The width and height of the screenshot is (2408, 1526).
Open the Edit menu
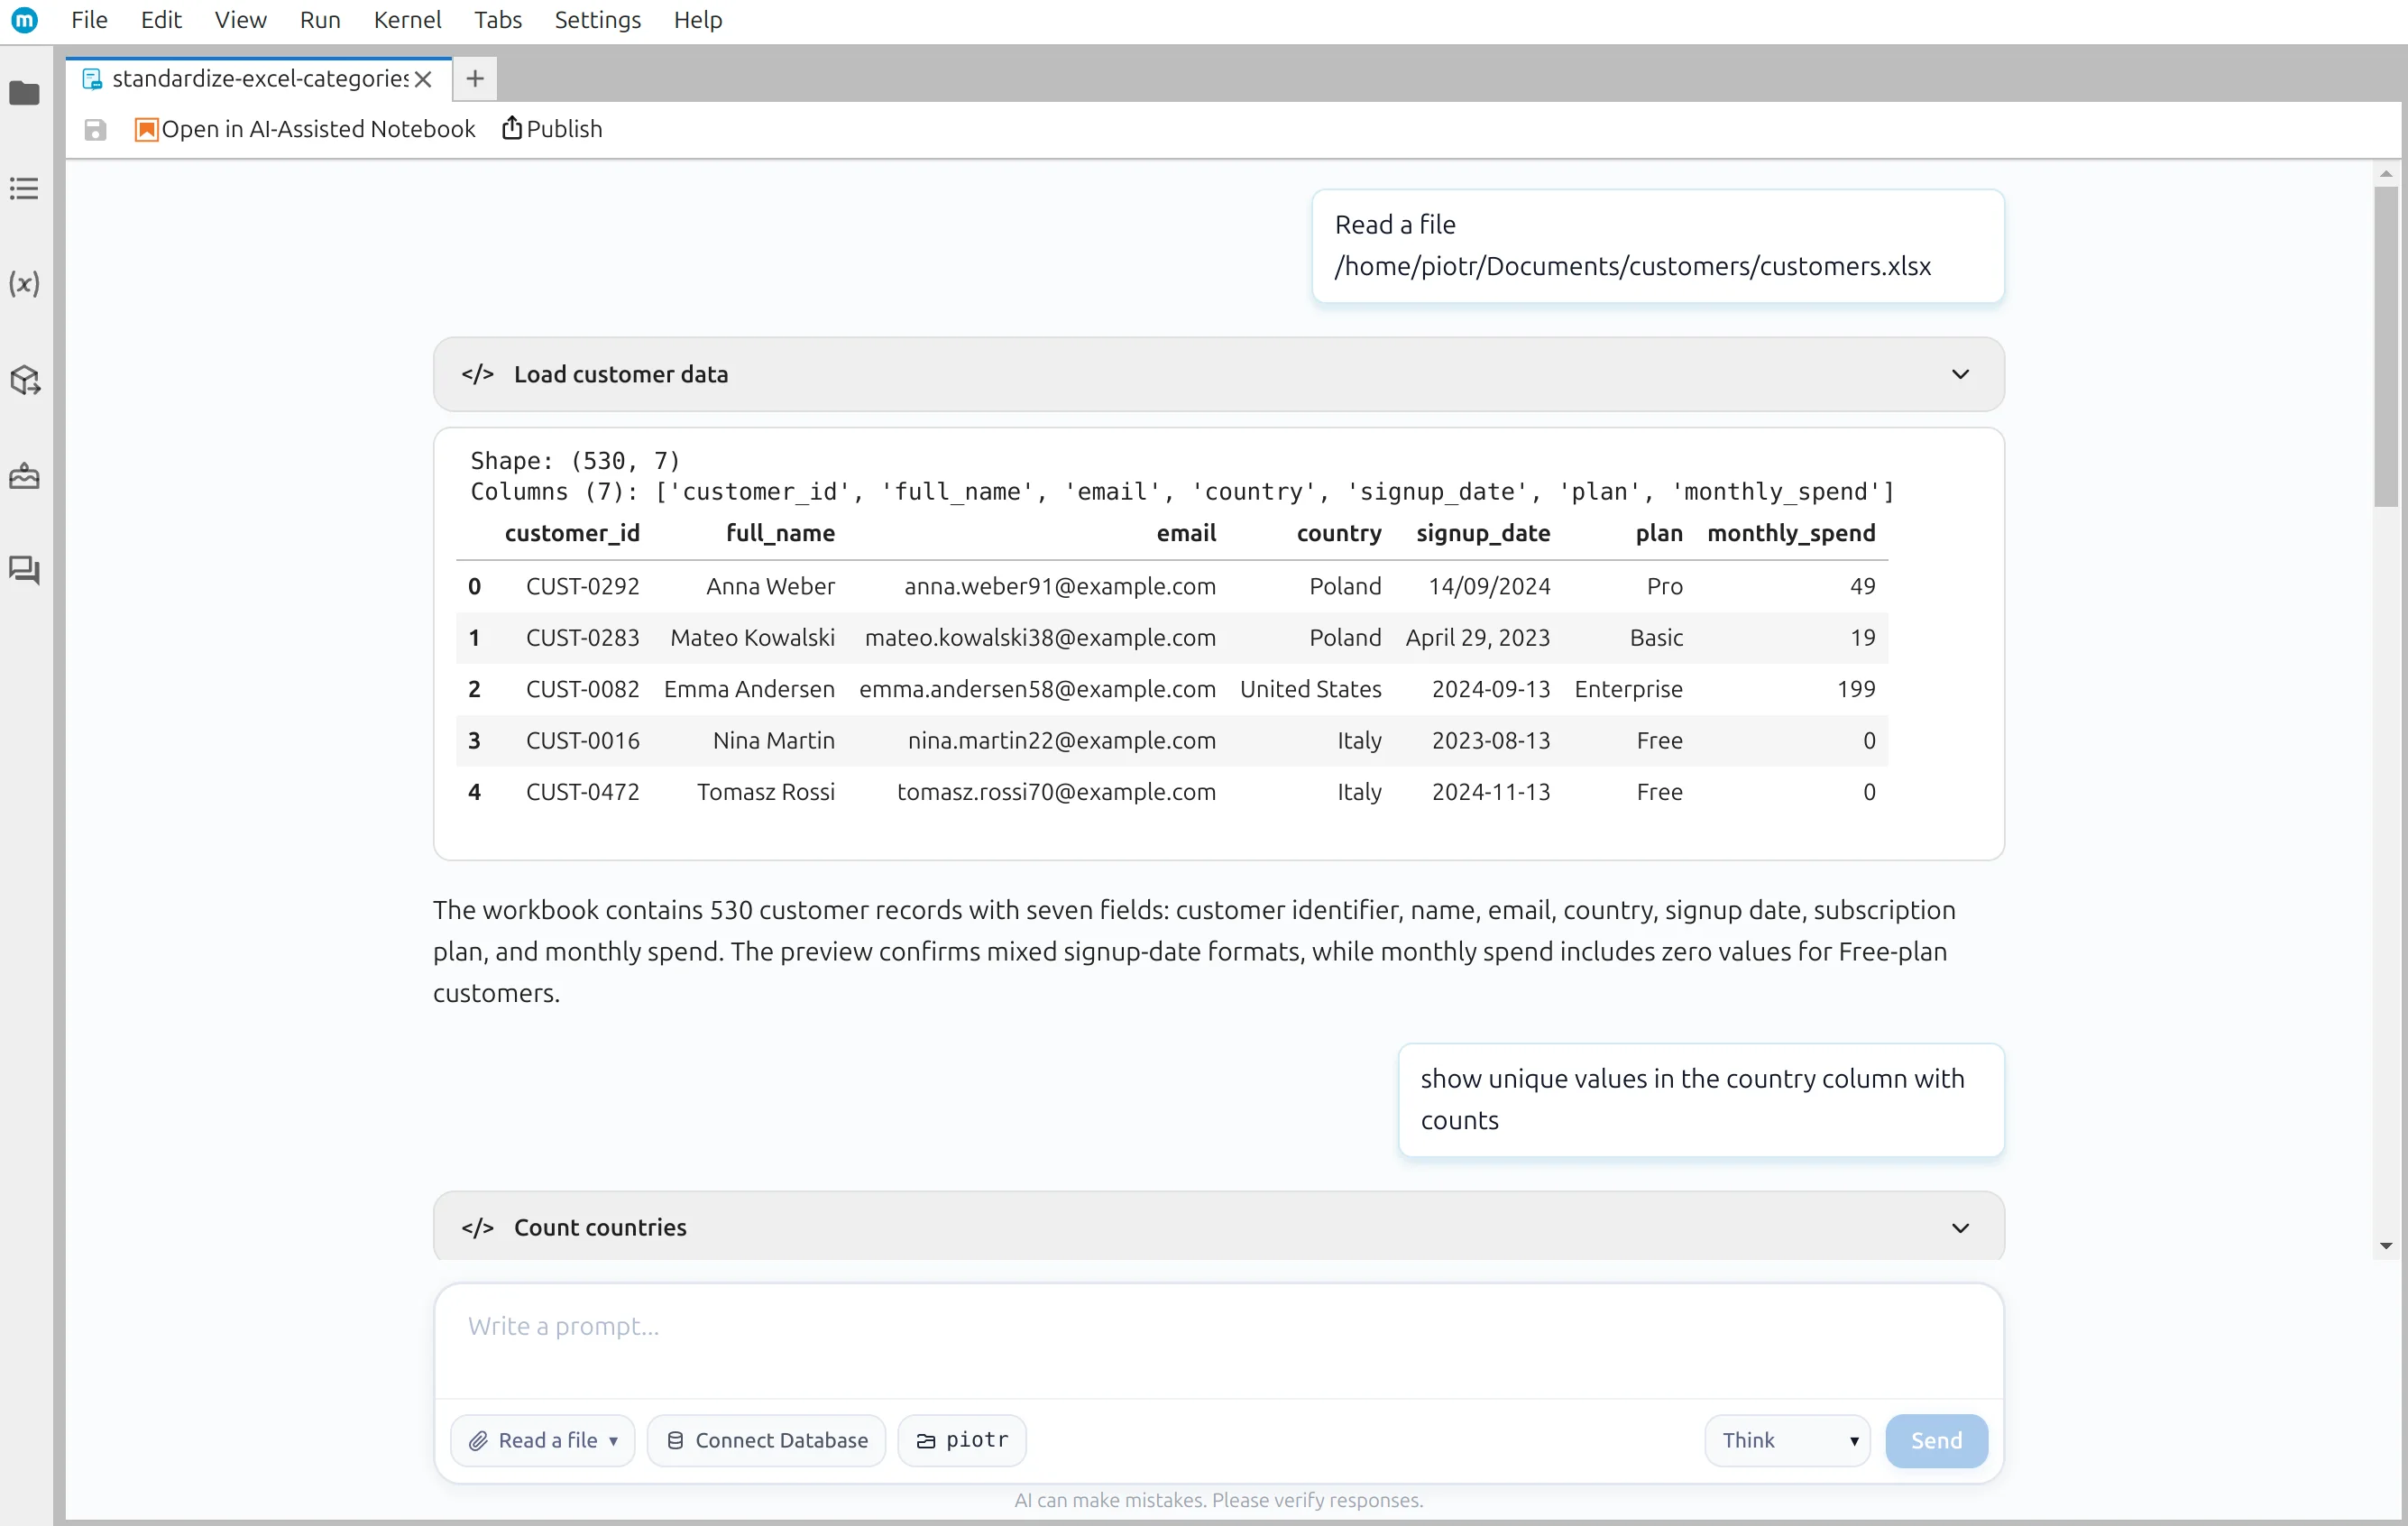161,20
